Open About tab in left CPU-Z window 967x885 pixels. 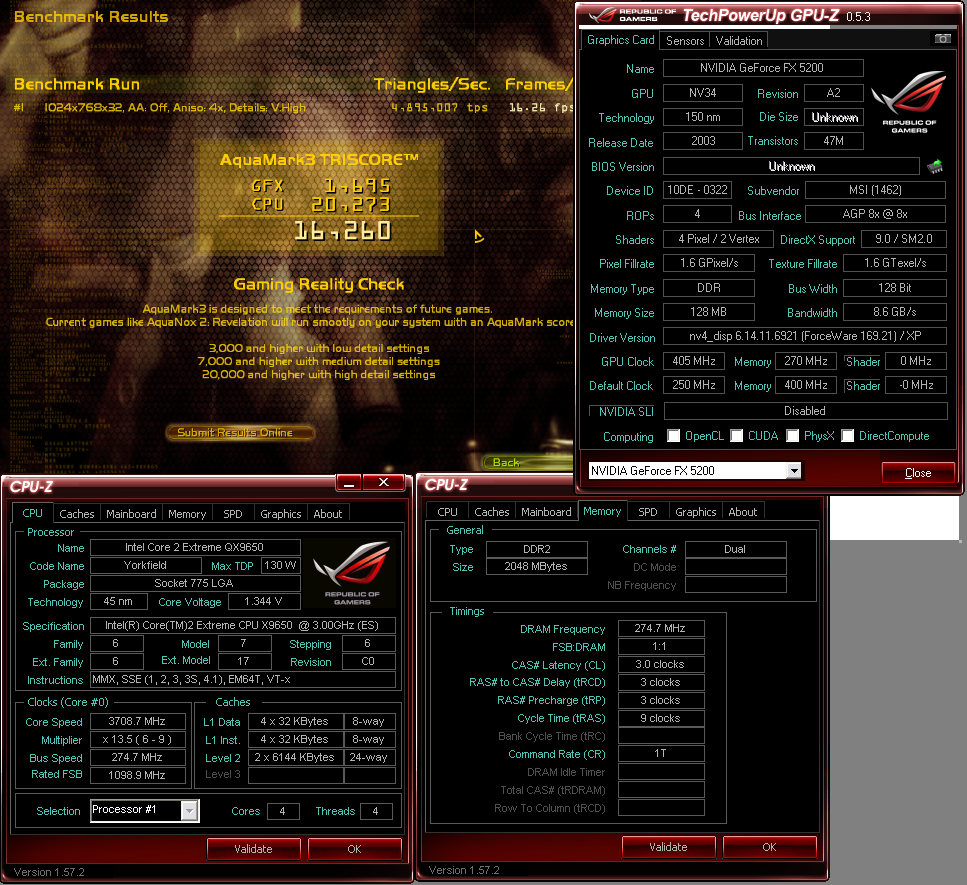pos(327,514)
